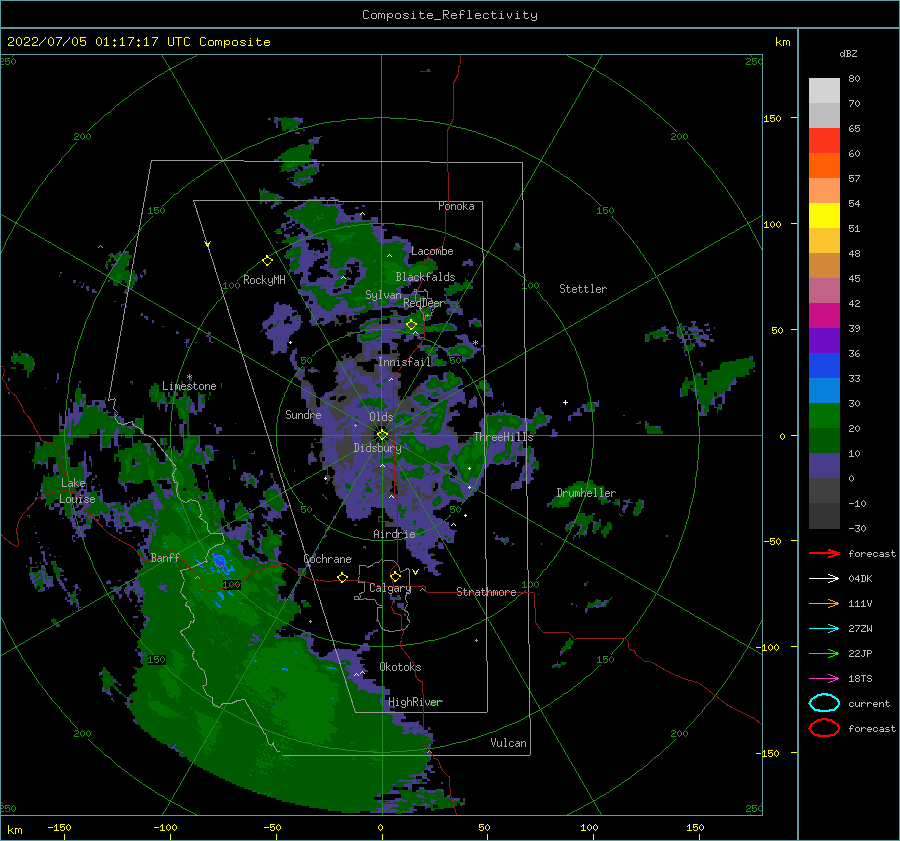
Task: Click the HighRiver town label
Action: point(414,702)
